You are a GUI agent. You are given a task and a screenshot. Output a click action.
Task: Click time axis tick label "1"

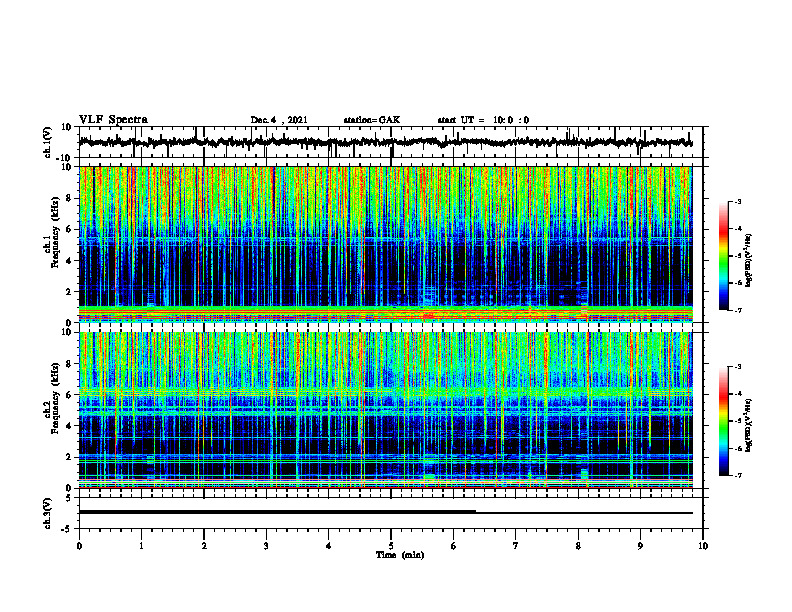[x=141, y=546]
